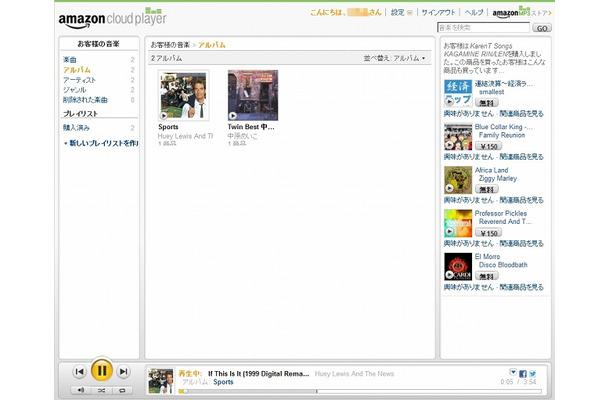This screenshot has height=400, width=610.
Task: Click the サインアウト link
Action: coord(438,12)
